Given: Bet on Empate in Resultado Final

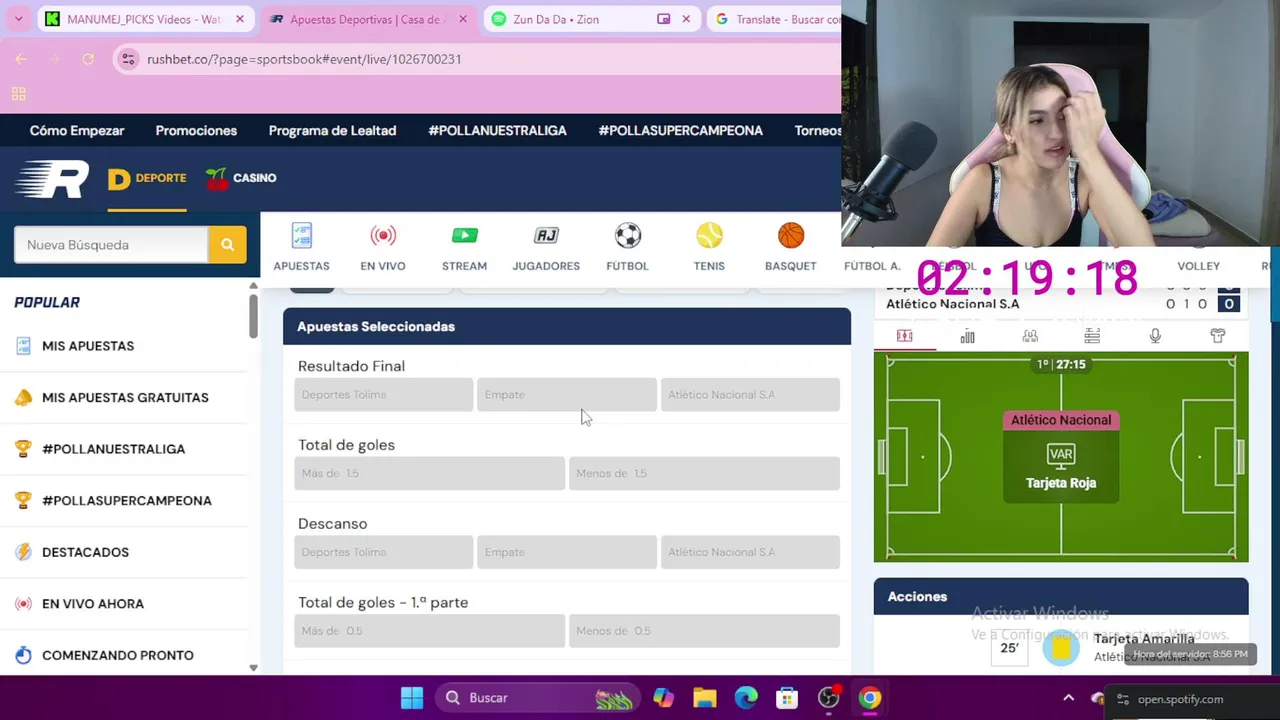Looking at the screenshot, I should tap(566, 395).
